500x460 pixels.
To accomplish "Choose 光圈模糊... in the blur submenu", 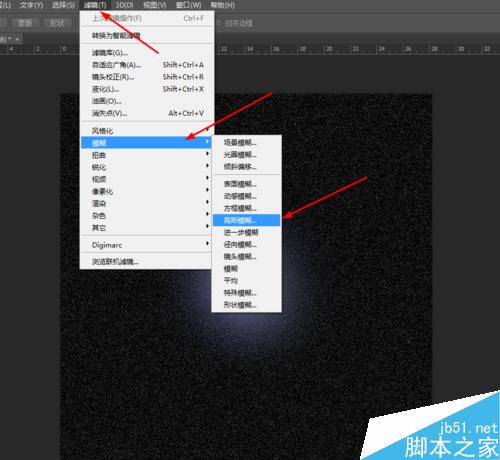I will 247,155.
